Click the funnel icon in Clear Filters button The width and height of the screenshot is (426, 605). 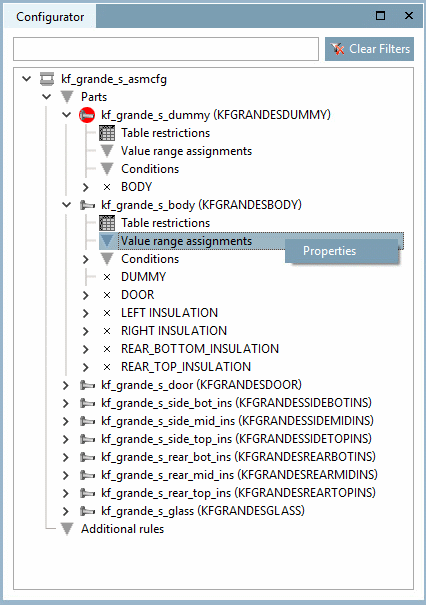click(337, 49)
